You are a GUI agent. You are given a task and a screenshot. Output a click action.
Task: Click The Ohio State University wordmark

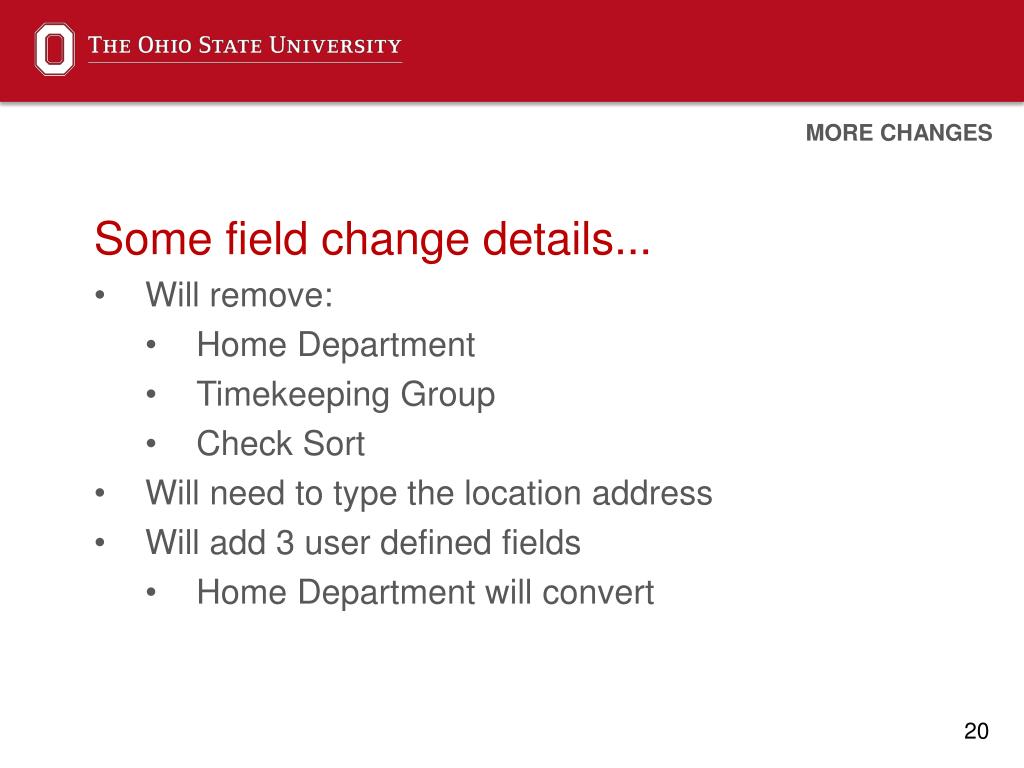point(245,45)
